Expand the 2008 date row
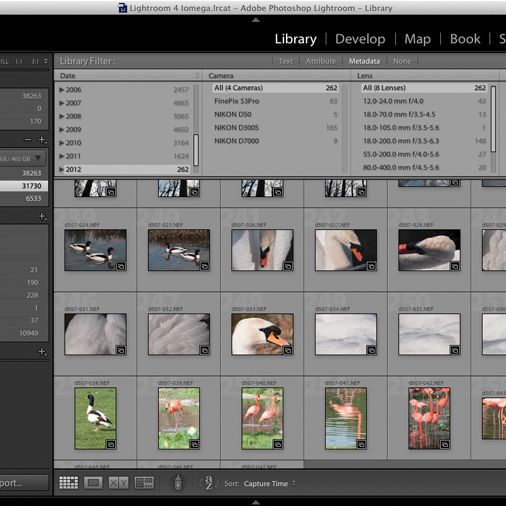The image size is (506, 506). tap(62, 116)
